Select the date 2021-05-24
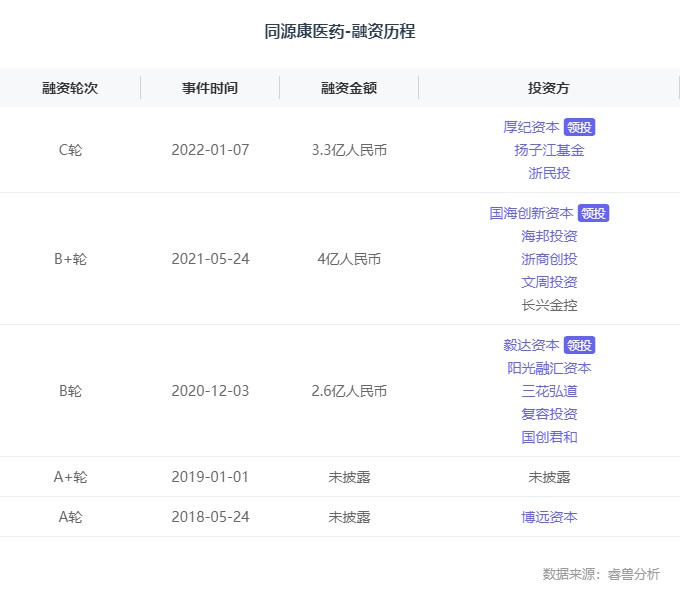 [210, 259]
